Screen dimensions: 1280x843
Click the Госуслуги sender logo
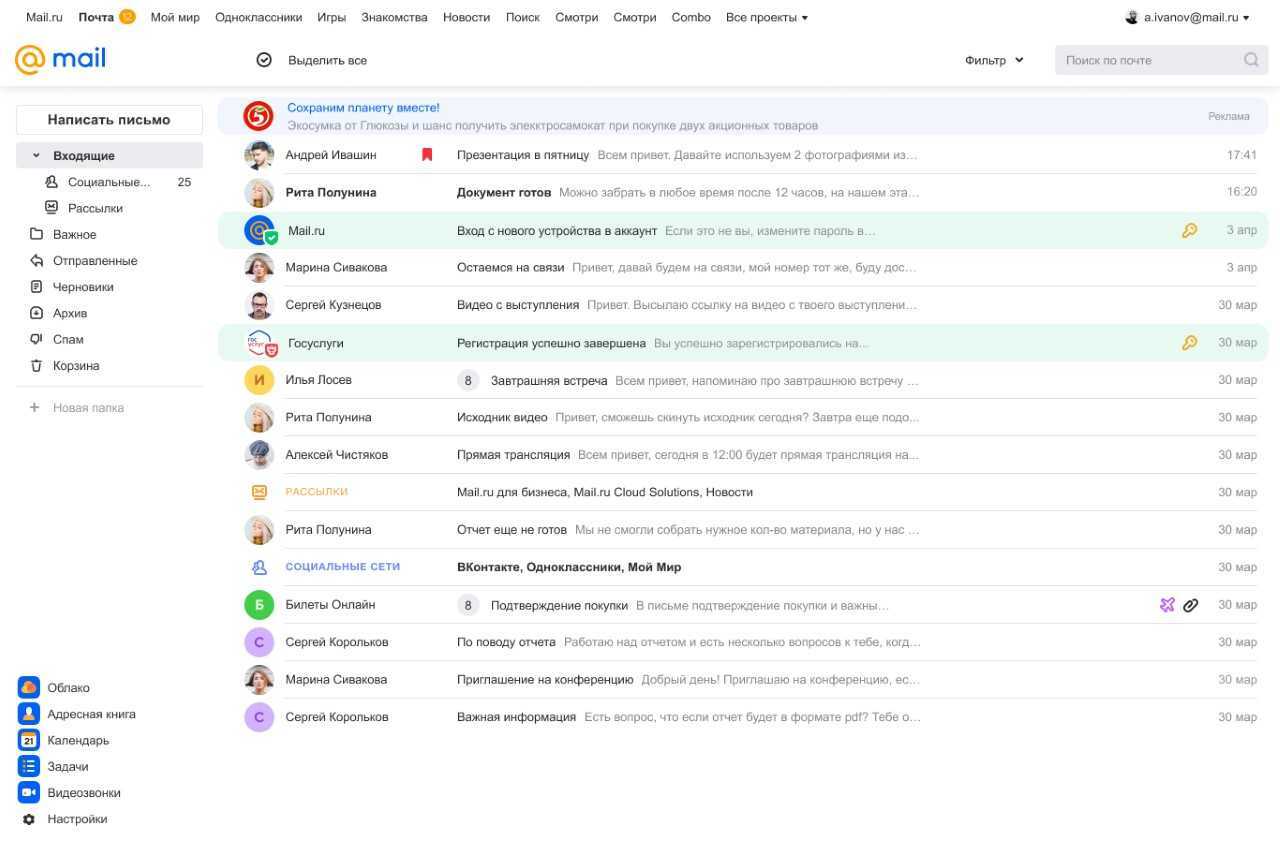[x=260, y=343]
